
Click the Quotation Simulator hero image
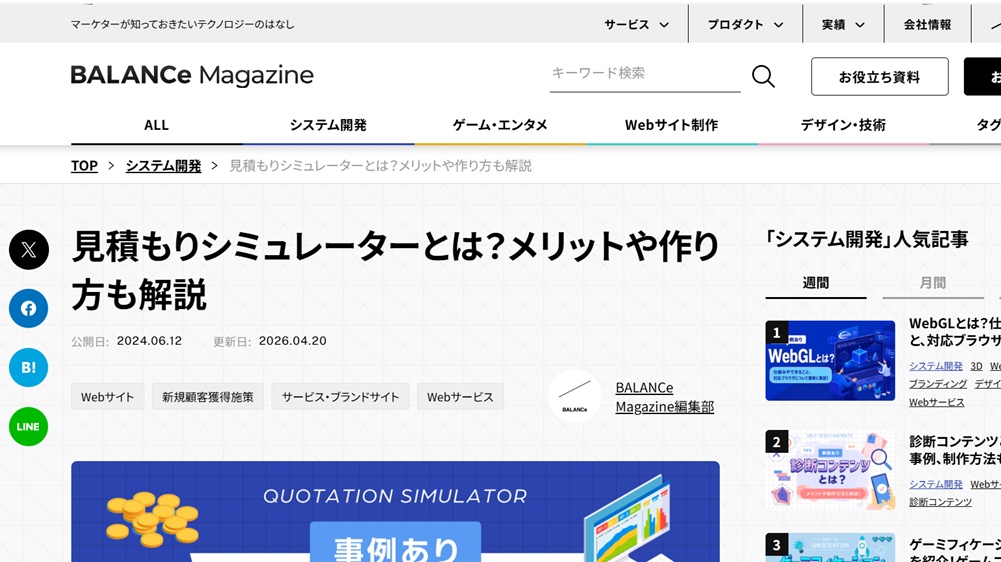(x=395, y=512)
